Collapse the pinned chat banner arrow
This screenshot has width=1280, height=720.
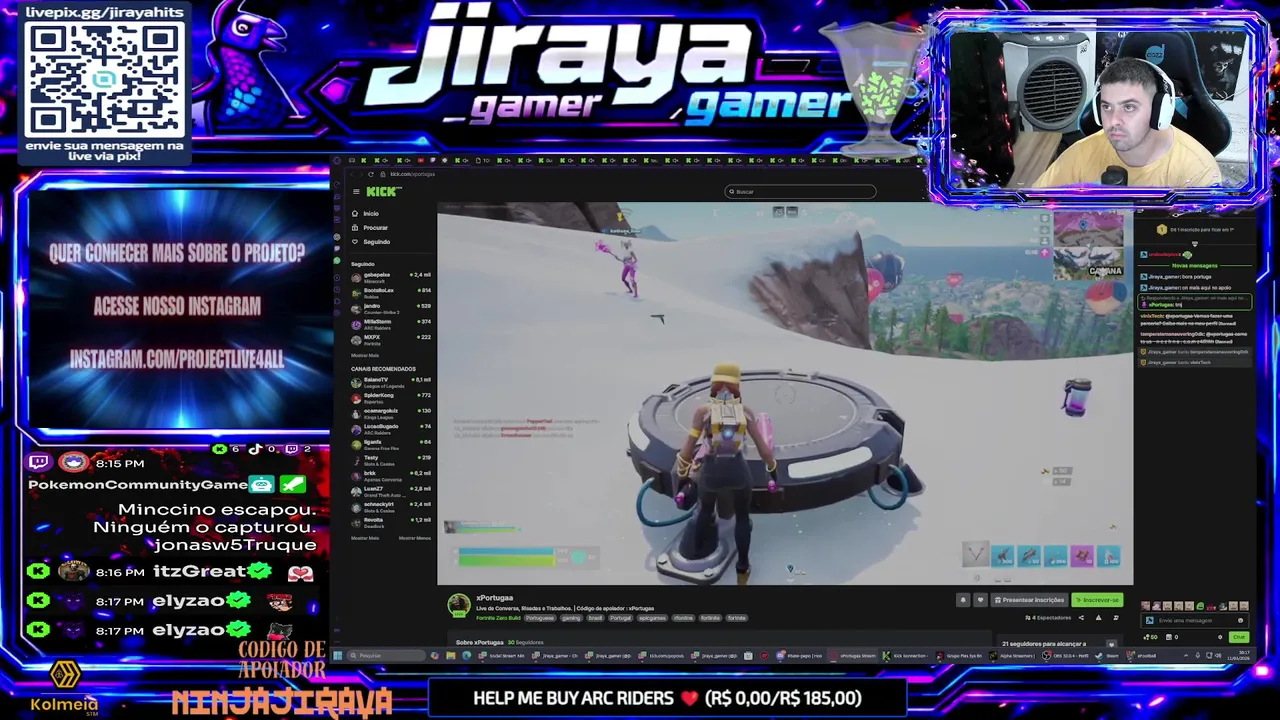click(1195, 243)
